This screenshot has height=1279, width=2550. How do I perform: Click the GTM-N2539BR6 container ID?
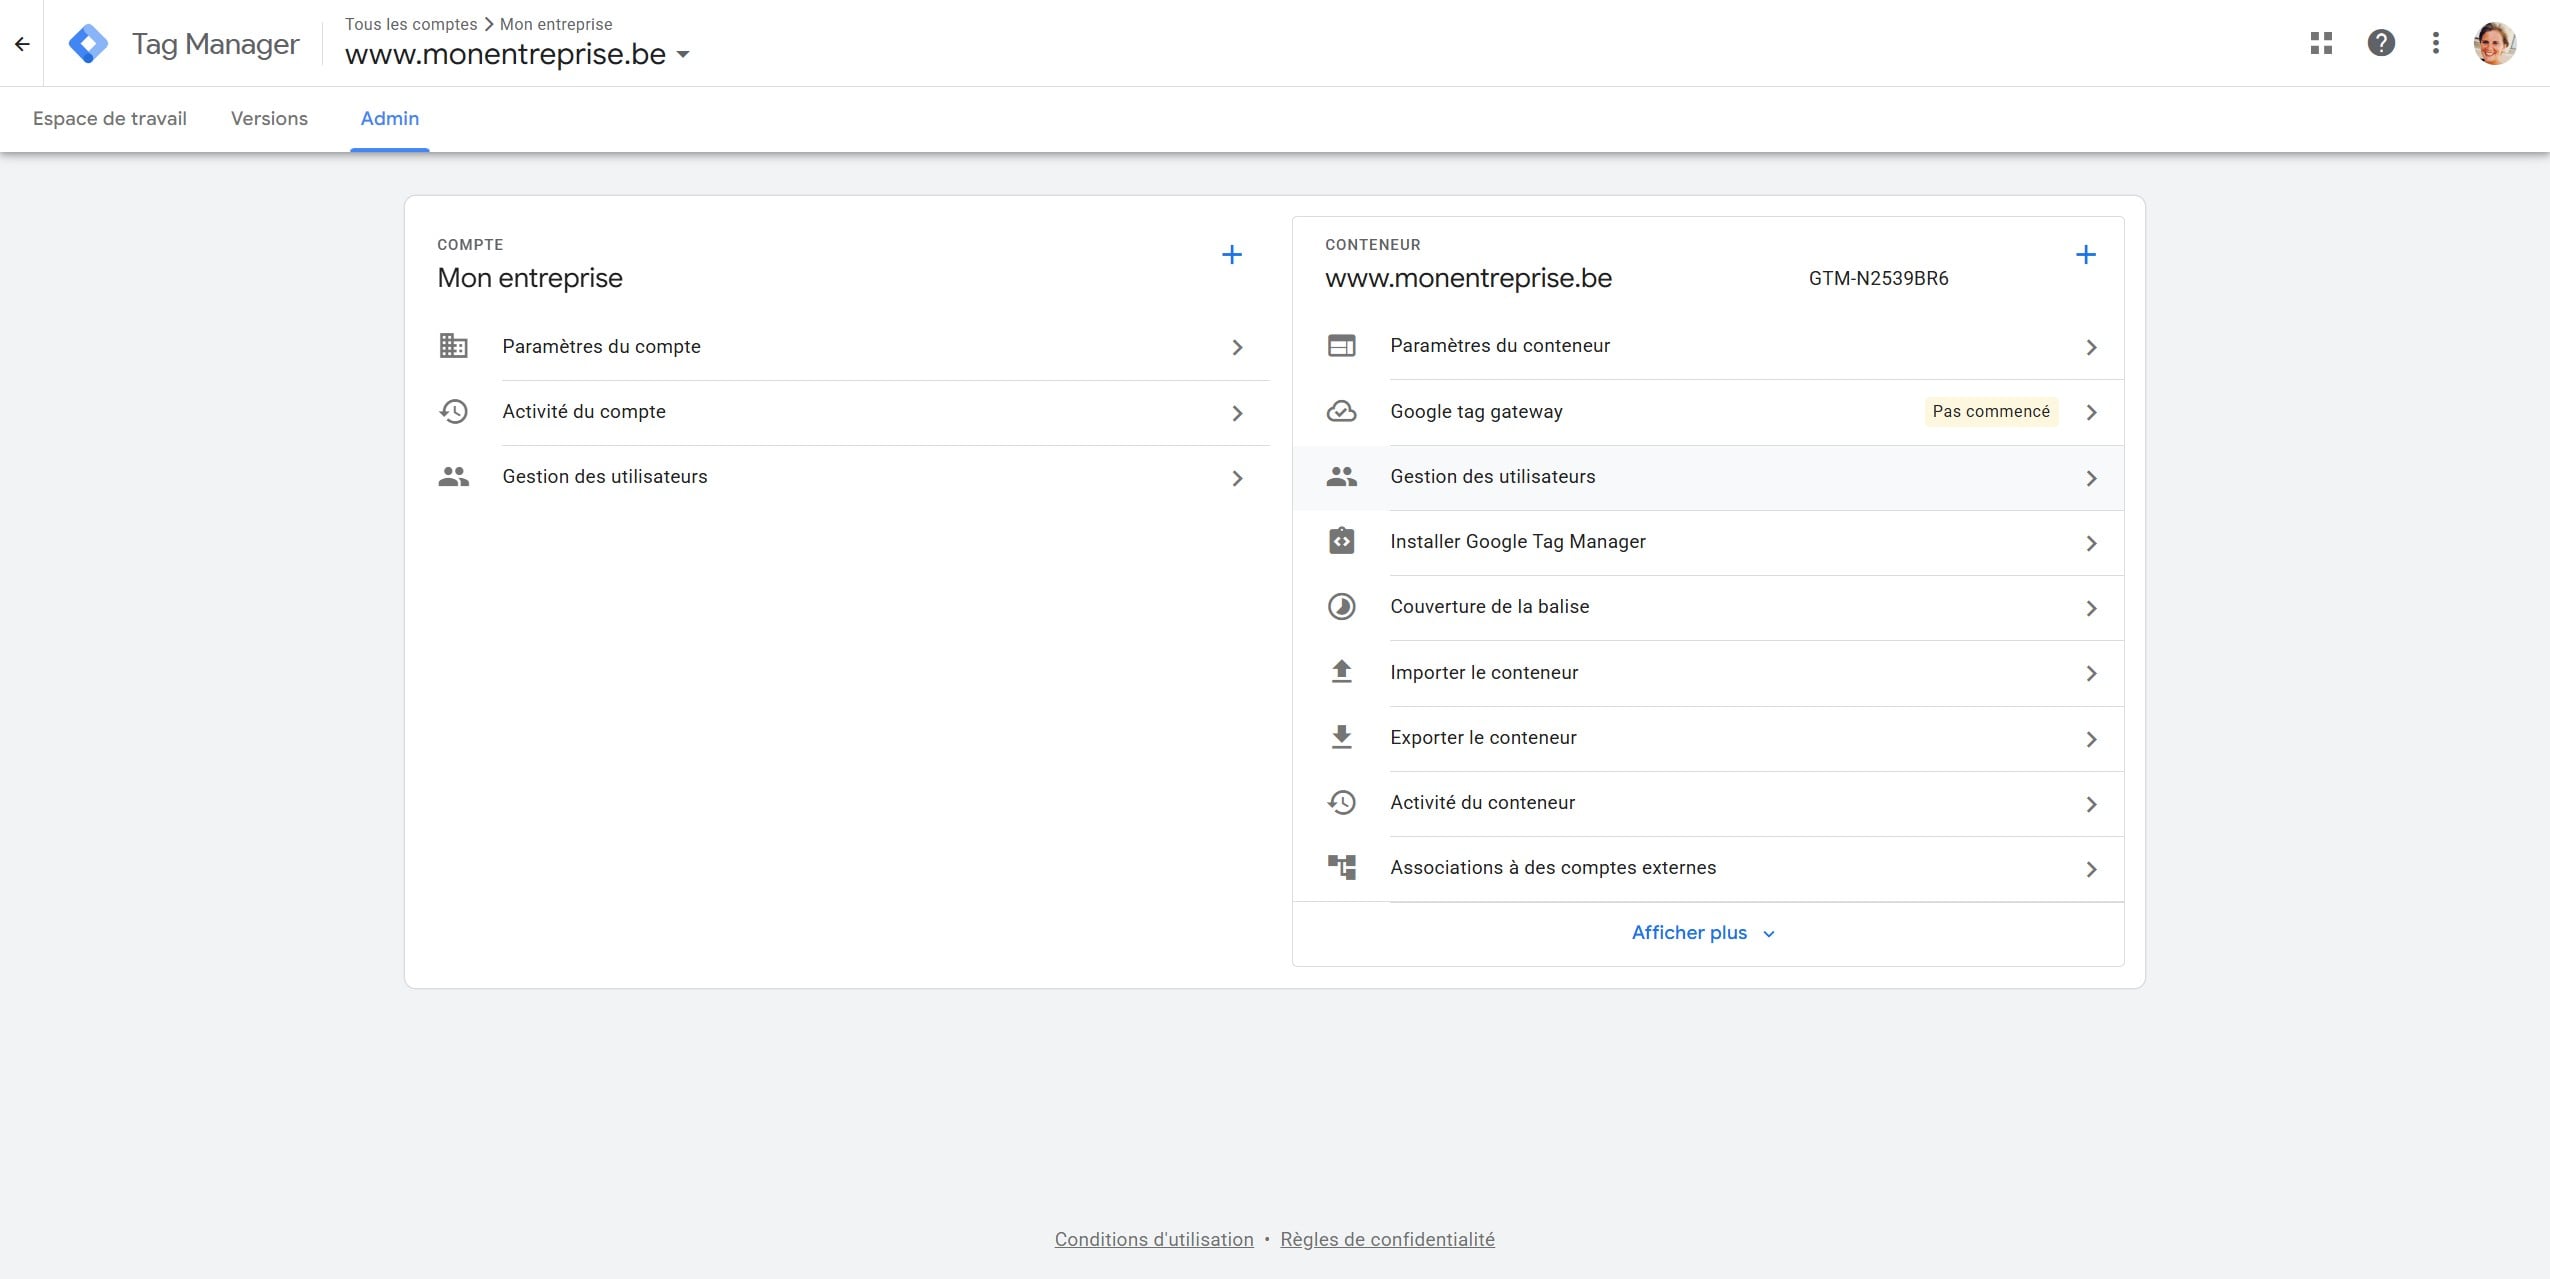click(1878, 278)
